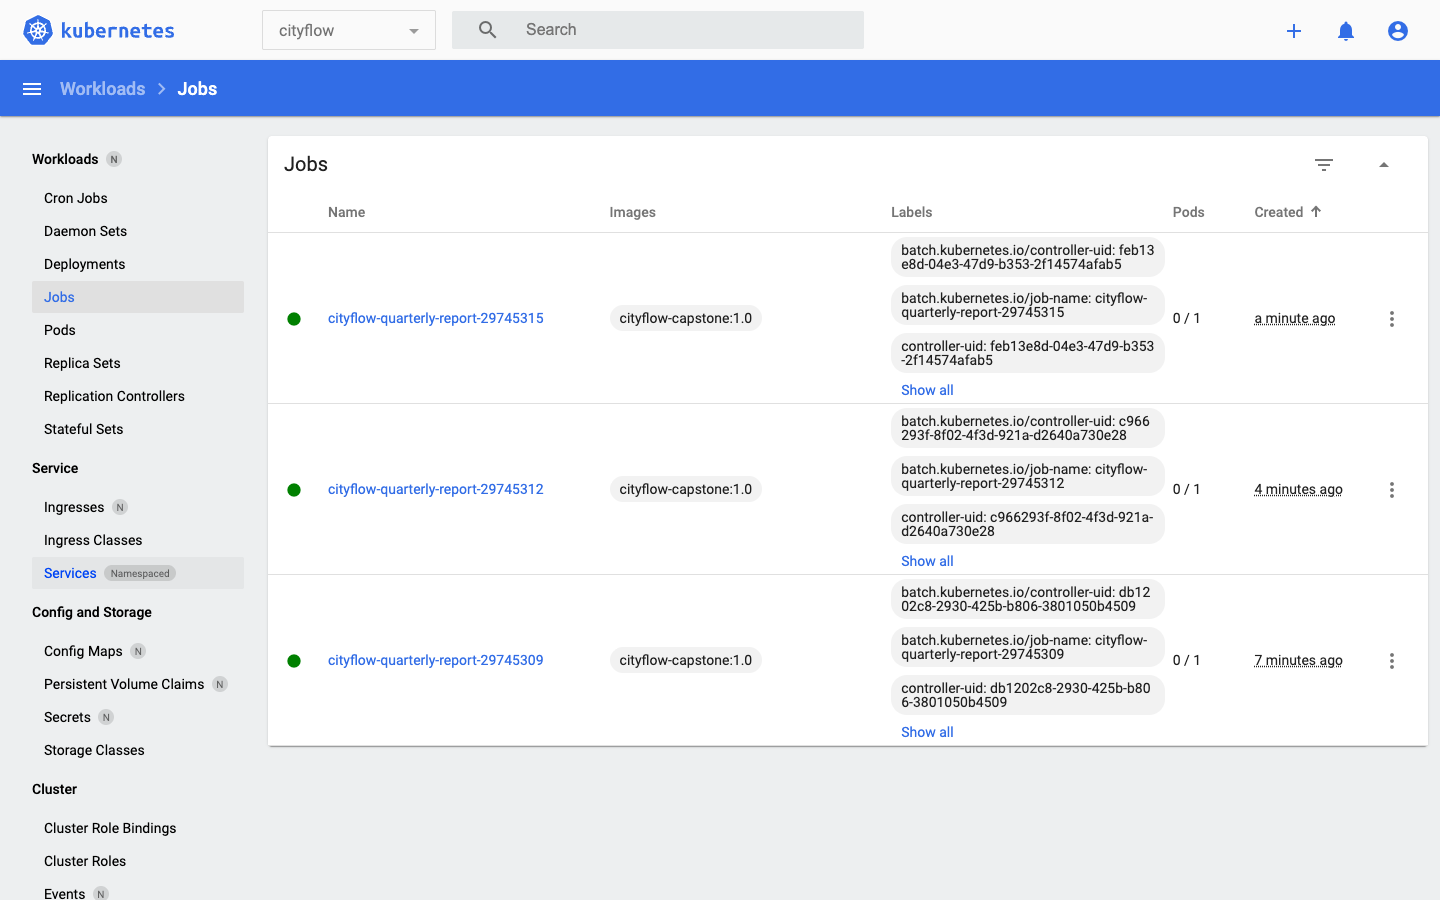Select Jobs in sidebar
The height and width of the screenshot is (900, 1440).
pyautogui.click(x=138, y=297)
